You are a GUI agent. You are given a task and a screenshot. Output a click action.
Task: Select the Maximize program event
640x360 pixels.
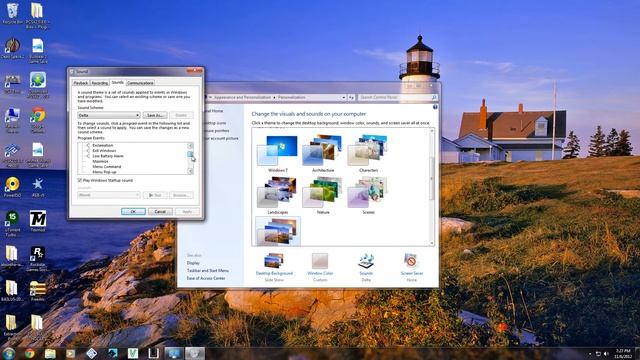pyautogui.click(x=100, y=161)
